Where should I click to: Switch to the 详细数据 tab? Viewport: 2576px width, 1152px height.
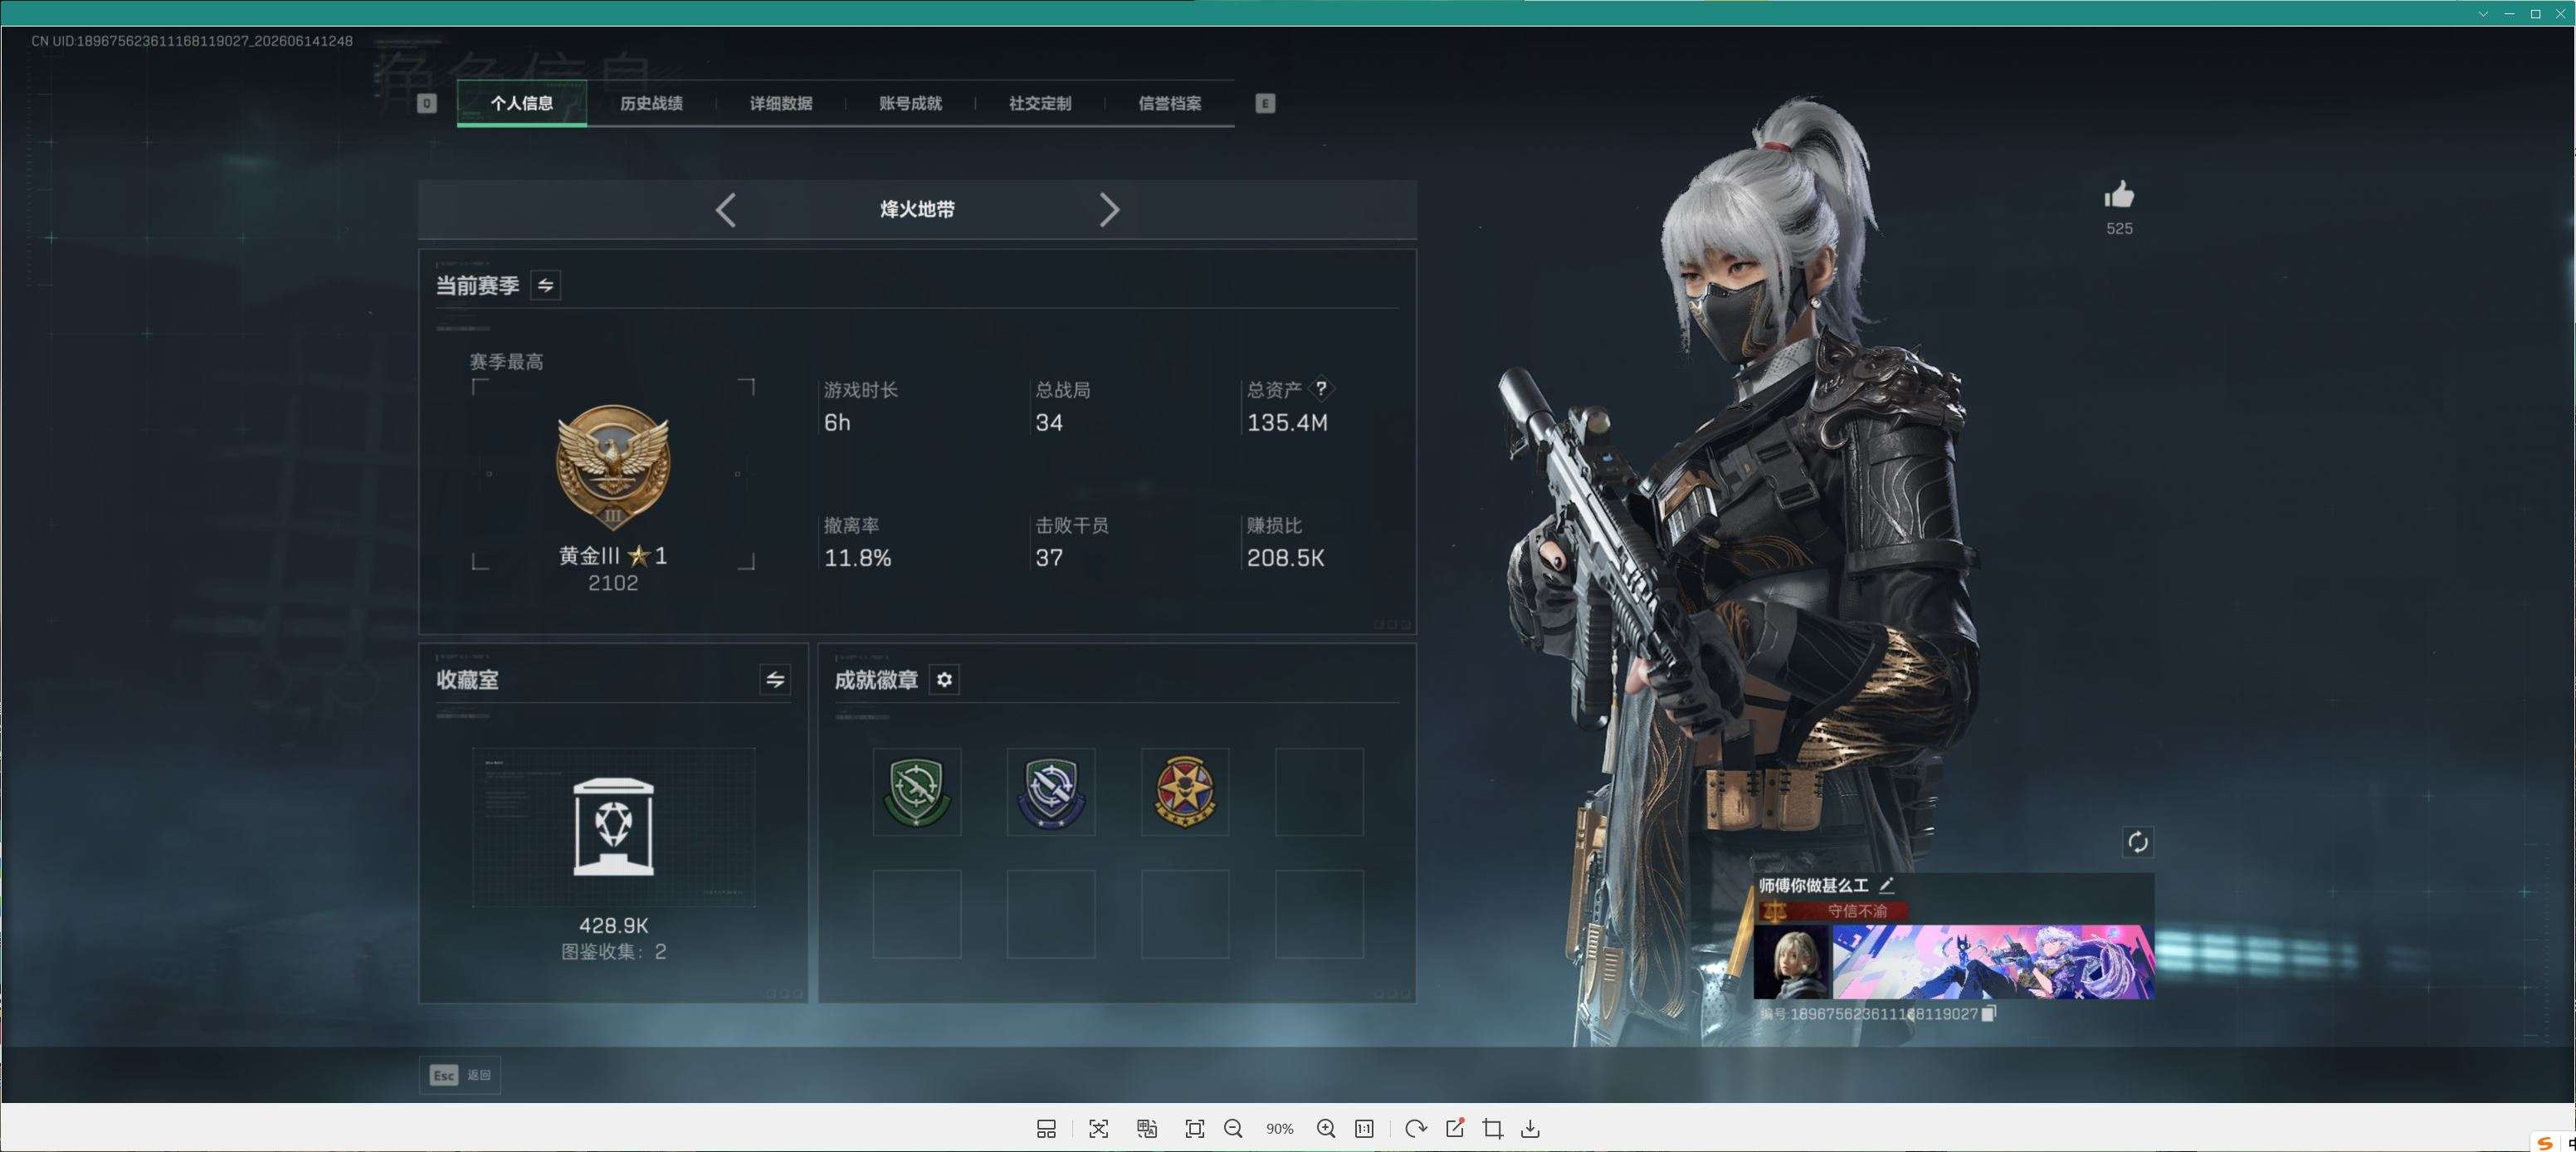pos(781,103)
